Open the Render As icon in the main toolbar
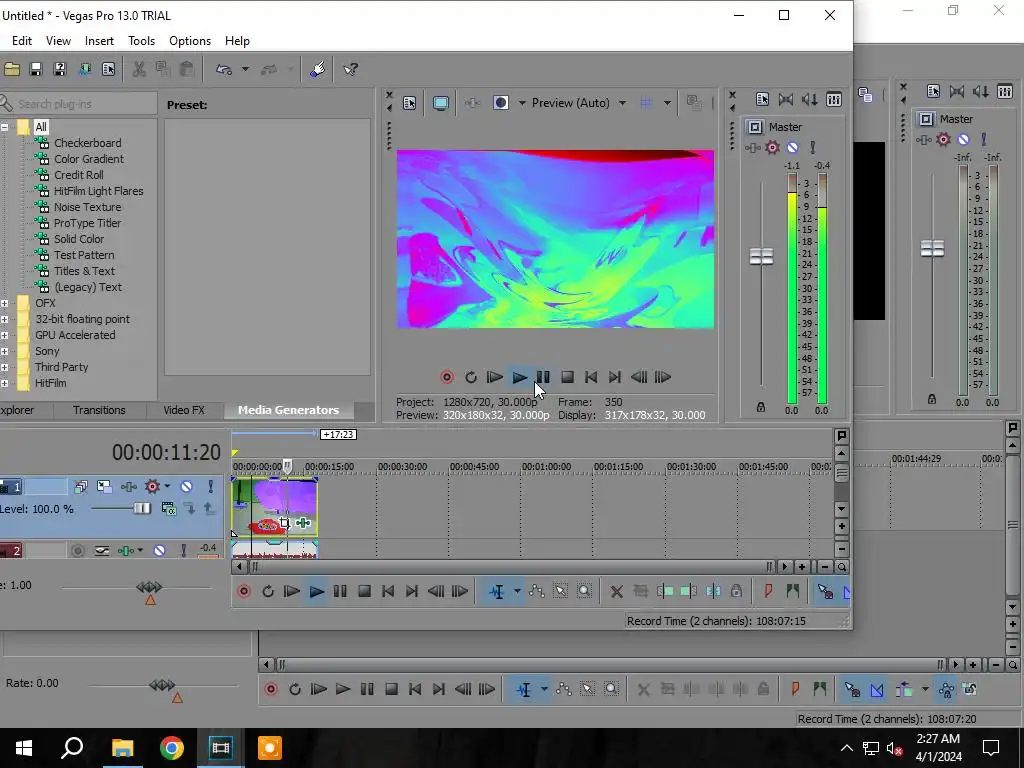 tap(84, 69)
